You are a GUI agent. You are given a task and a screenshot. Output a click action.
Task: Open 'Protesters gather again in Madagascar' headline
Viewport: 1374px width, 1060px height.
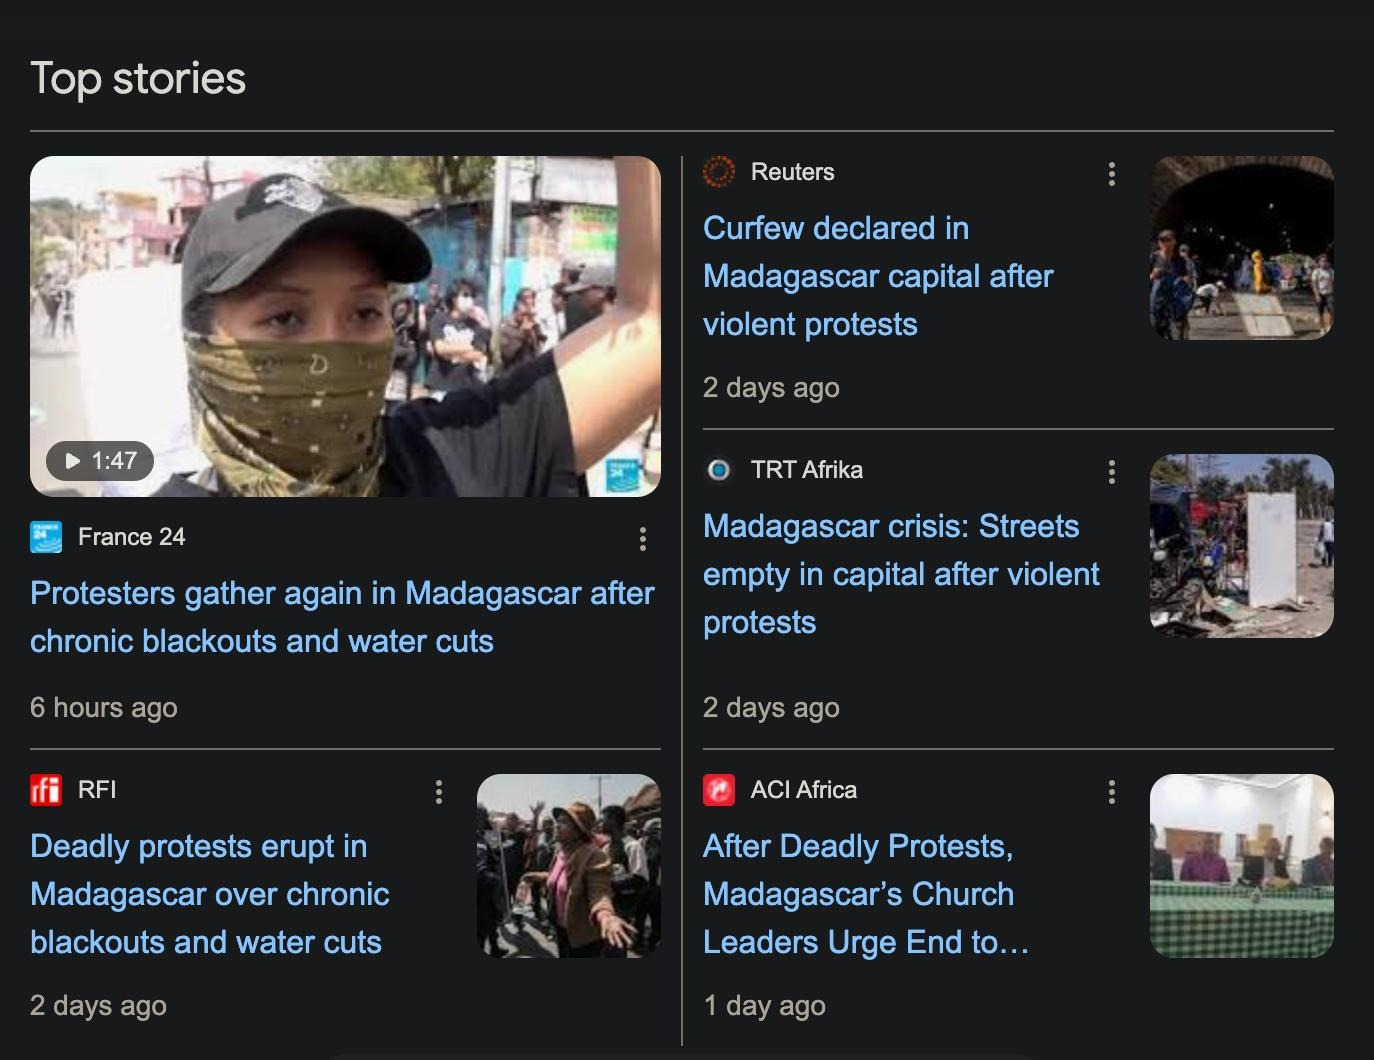coord(342,617)
